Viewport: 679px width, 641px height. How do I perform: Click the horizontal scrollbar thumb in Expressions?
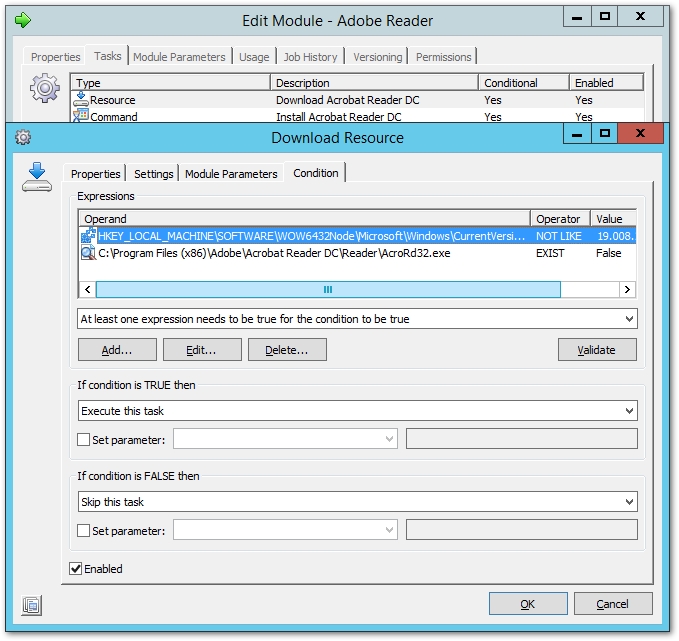click(x=328, y=289)
